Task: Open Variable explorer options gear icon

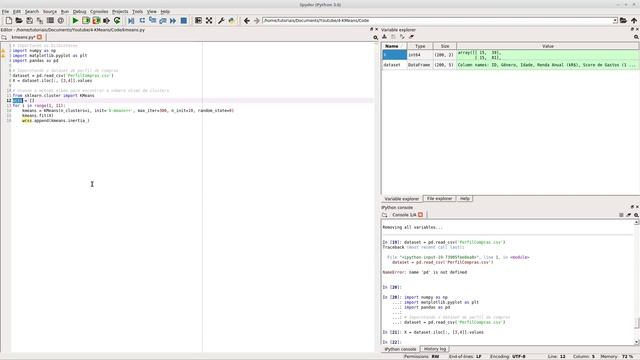Action: point(636,37)
